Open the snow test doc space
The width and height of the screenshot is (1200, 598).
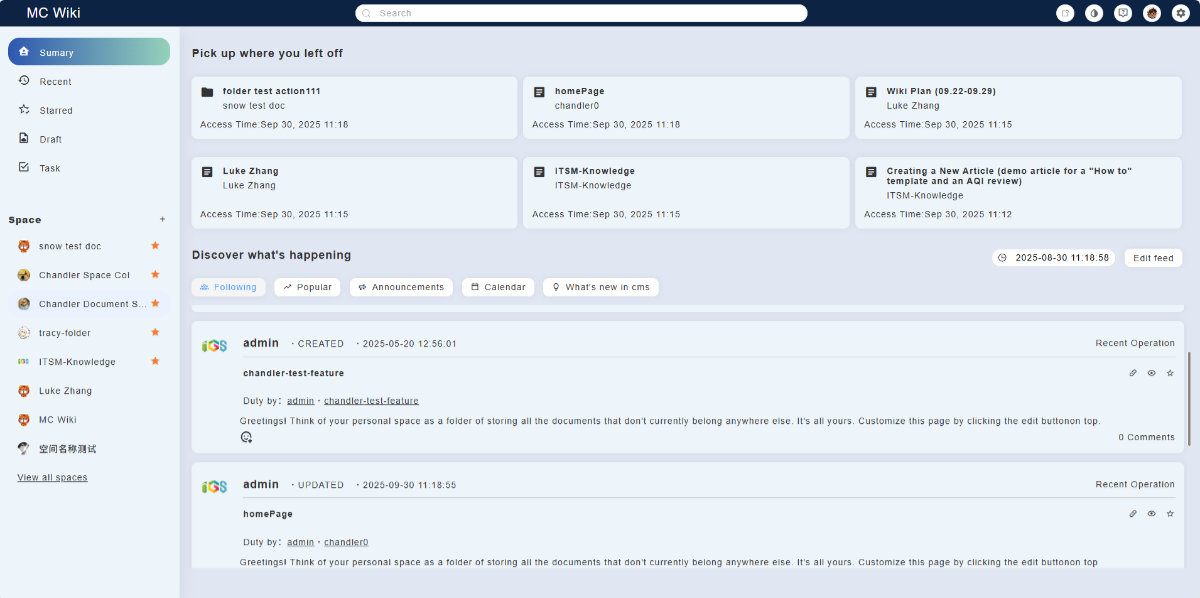[70, 246]
